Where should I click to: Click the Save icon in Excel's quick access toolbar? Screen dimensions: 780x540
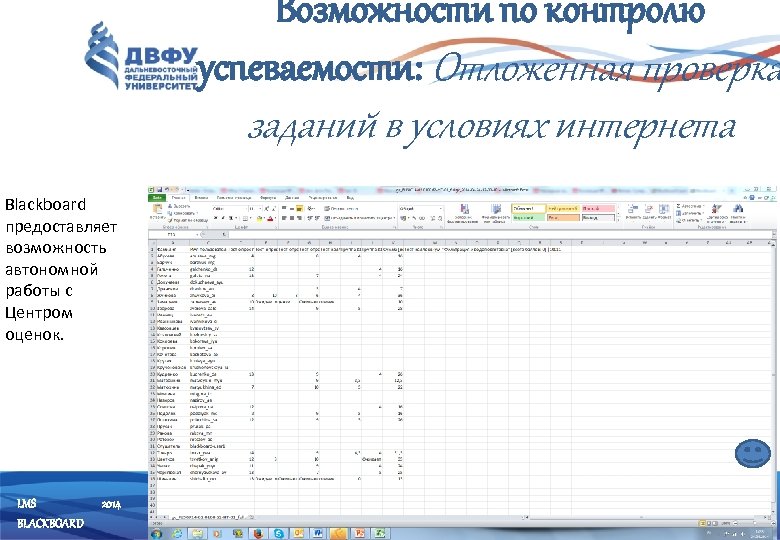[x=160, y=189]
